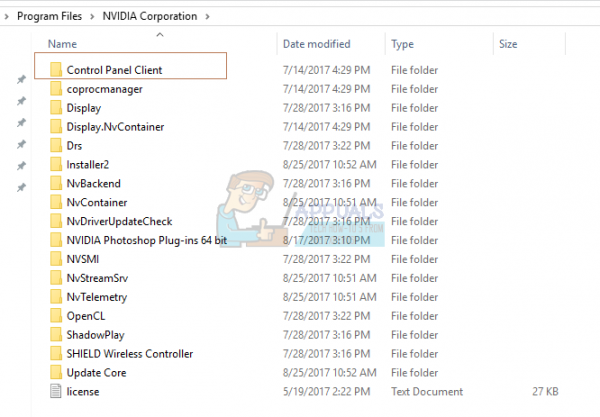
Task: Click the ShadowPlay folder icon
Action: click(x=56, y=335)
